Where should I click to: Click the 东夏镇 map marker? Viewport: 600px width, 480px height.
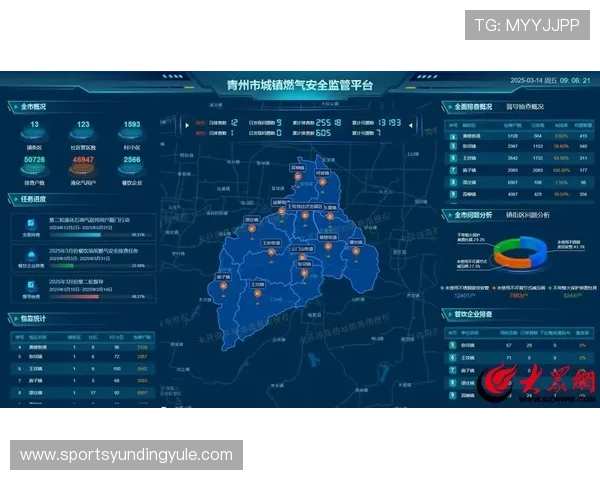(330, 216)
